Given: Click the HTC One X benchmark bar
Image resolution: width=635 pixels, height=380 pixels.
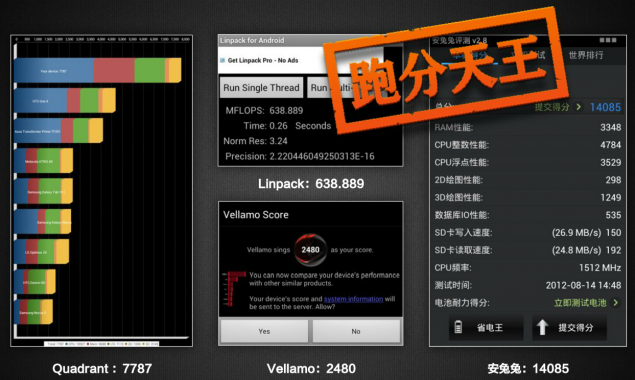Looking at the screenshot, I should pos(64,100).
